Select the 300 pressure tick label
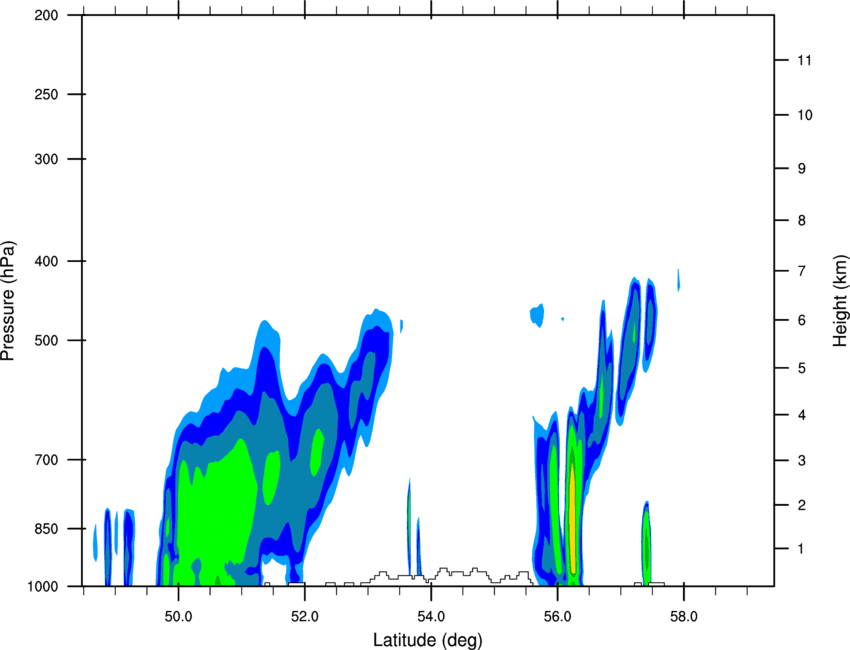The width and height of the screenshot is (850, 650). [x=46, y=159]
